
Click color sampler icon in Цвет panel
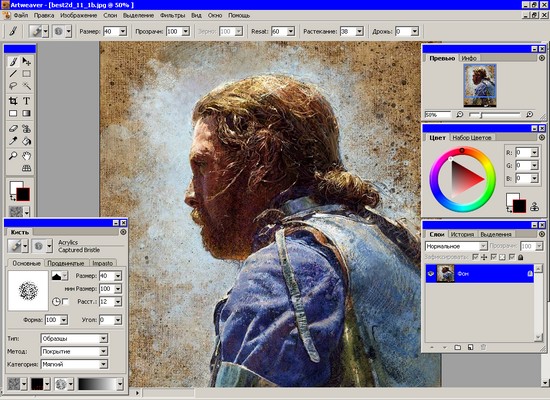click(535, 207)
